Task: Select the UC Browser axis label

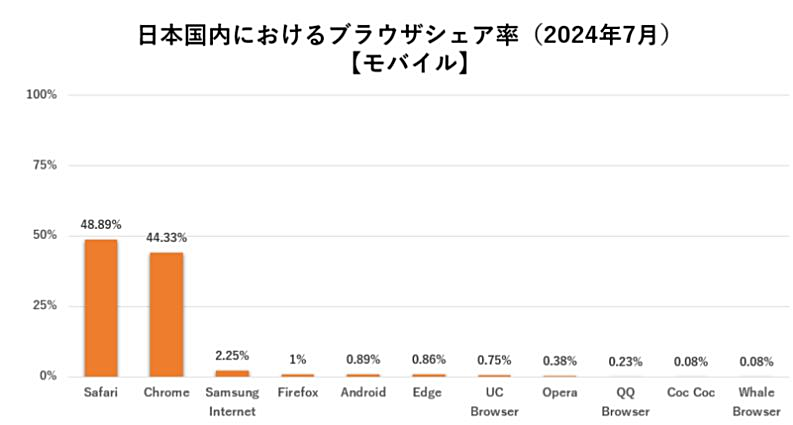Action: [494, 401]
